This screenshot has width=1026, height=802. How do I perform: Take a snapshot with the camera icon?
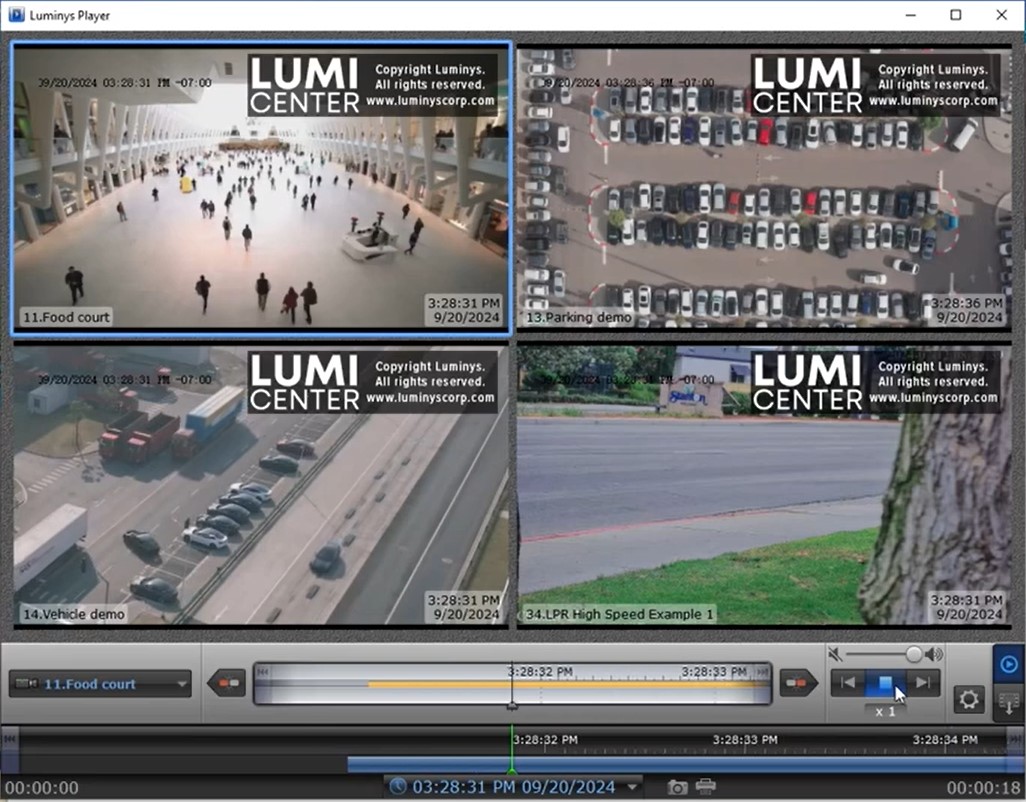coord(677,787)
